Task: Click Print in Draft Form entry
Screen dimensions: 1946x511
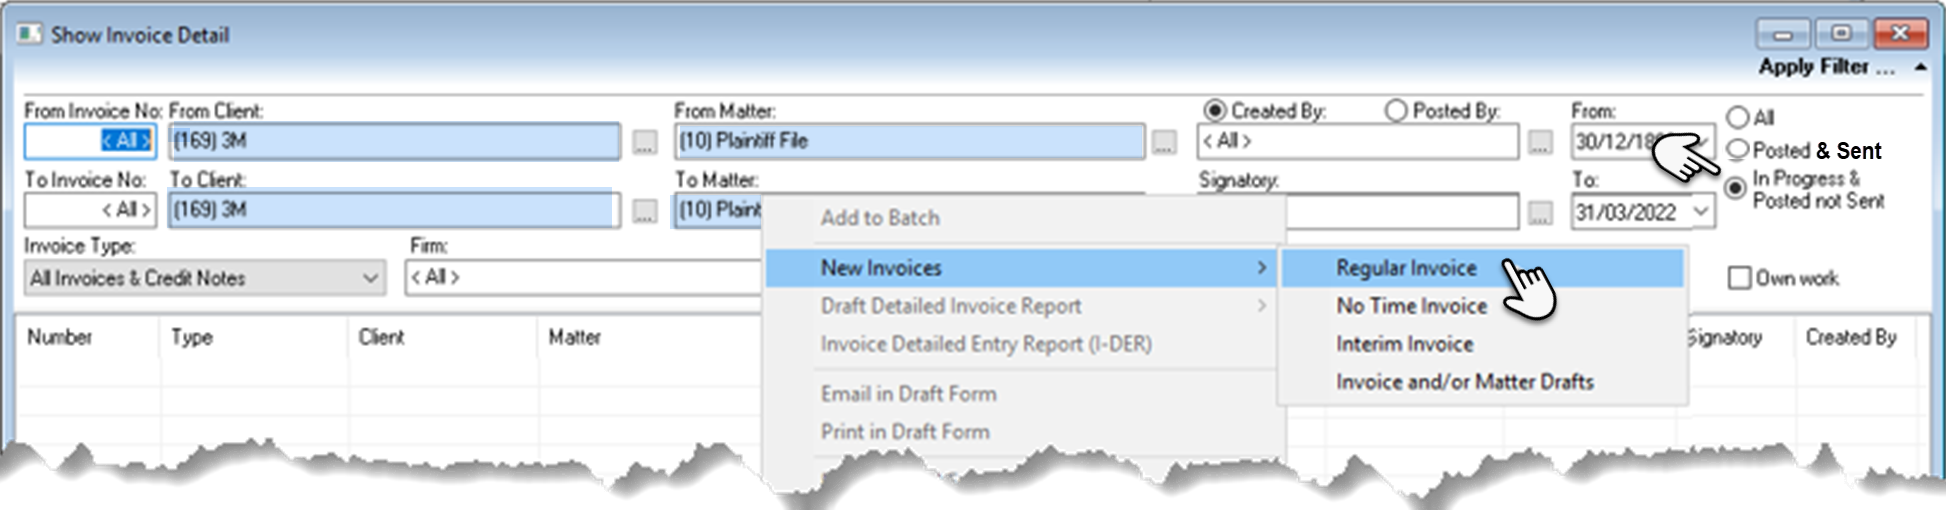Action: click(1023, 432)
